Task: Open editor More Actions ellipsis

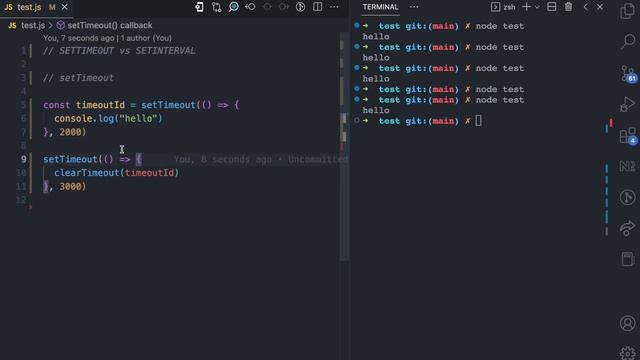Action: (x=334, y=7)
